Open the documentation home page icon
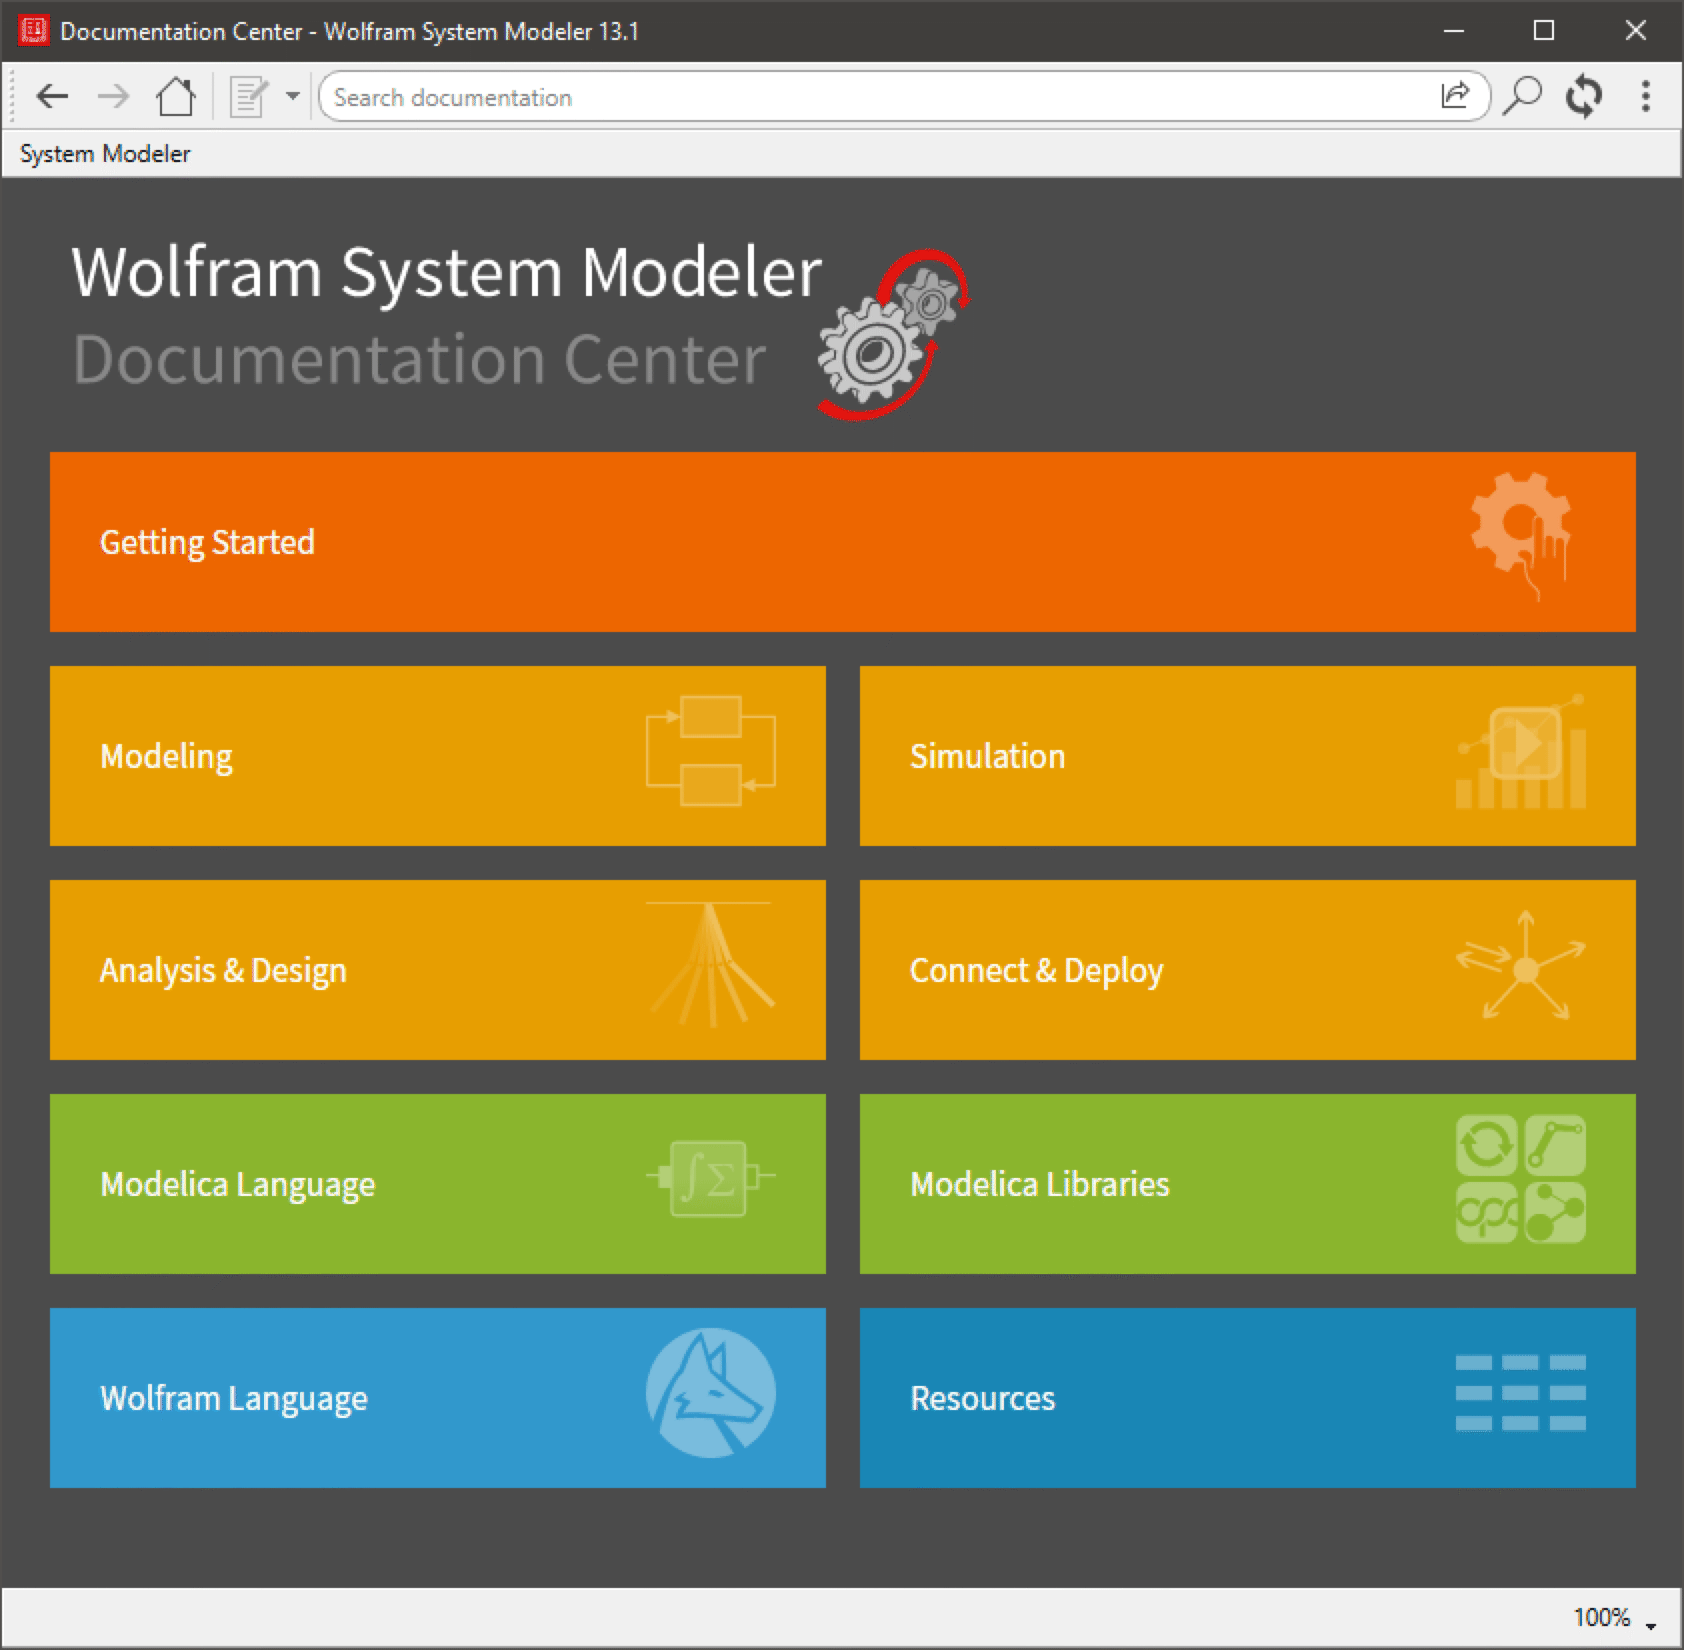This screenshot has height=1652, width=1686. click(x=176, y=97)
